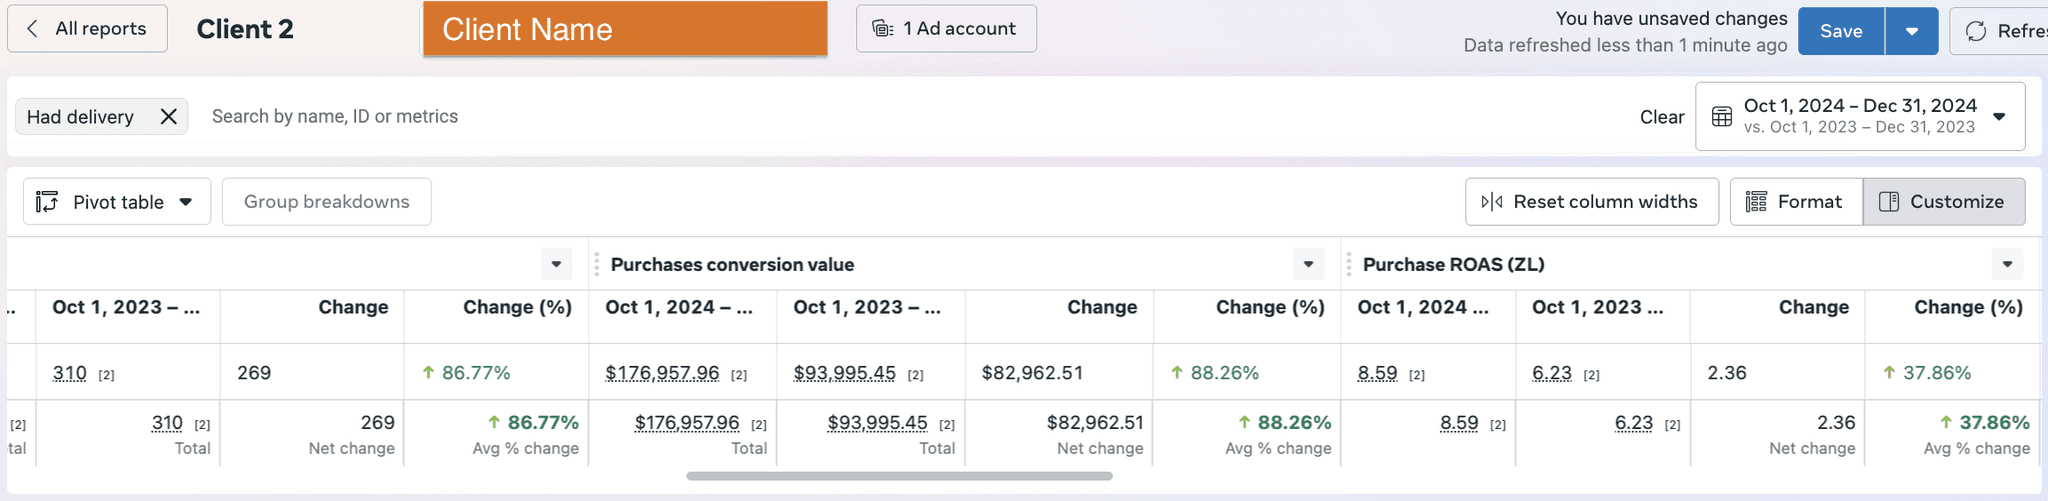
Task: Open the Pivot table dropdown
Action: click(x=117, y=202)
